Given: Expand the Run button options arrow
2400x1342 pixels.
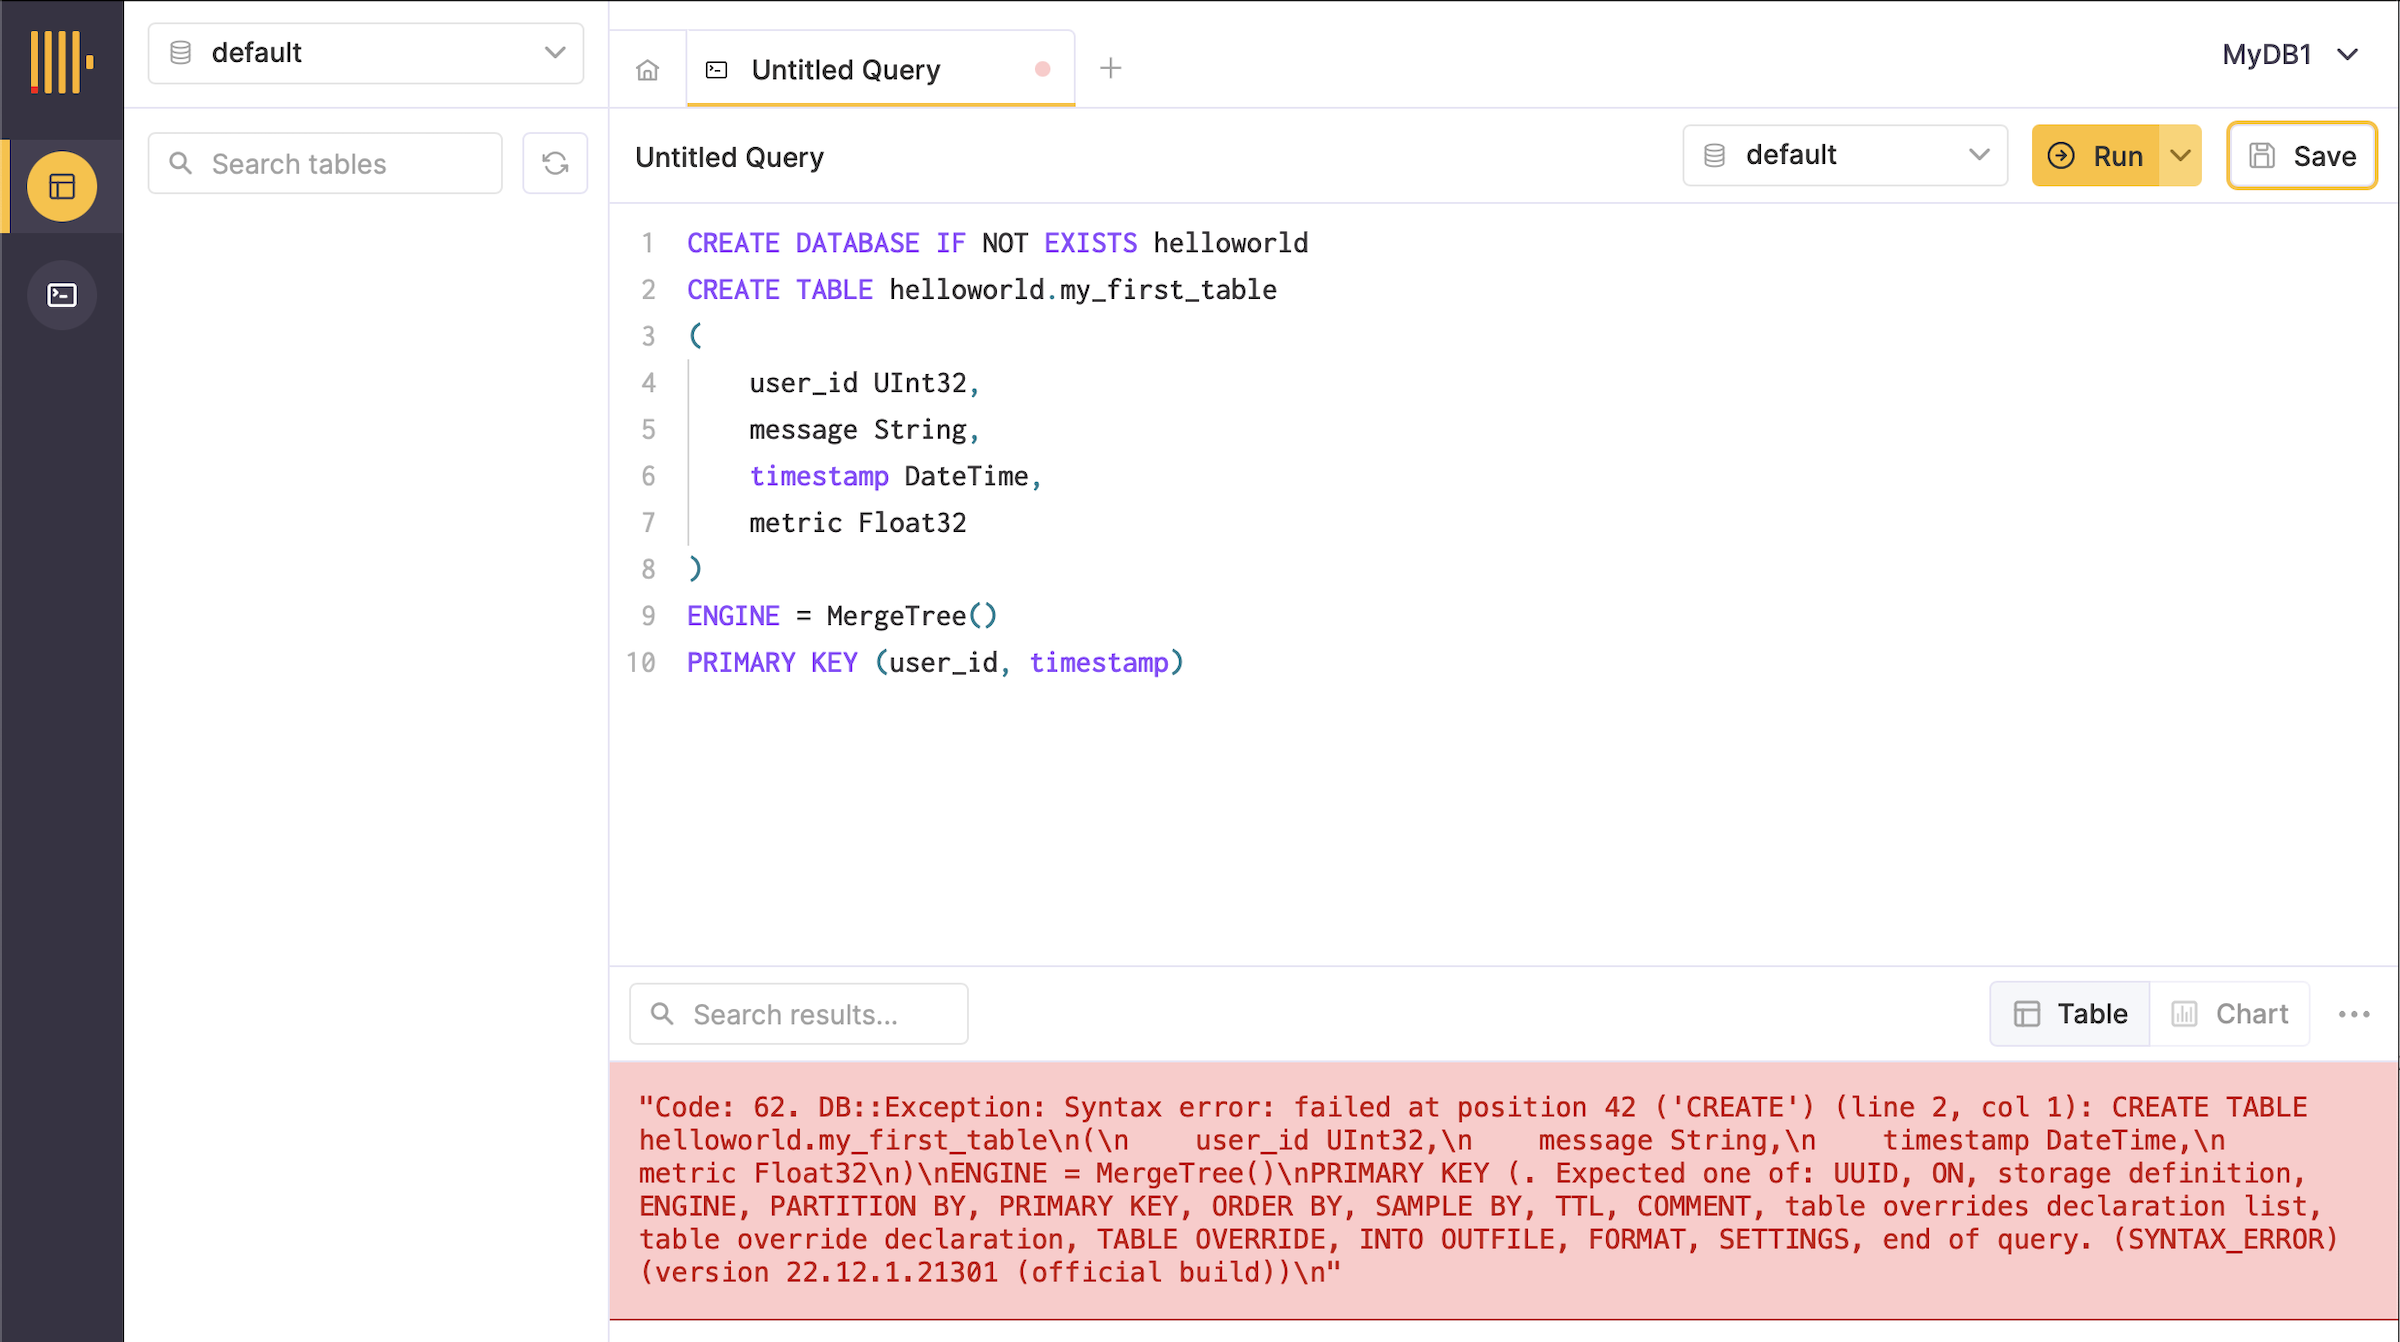Looking at the screenshot, I should coord(2181,156).
